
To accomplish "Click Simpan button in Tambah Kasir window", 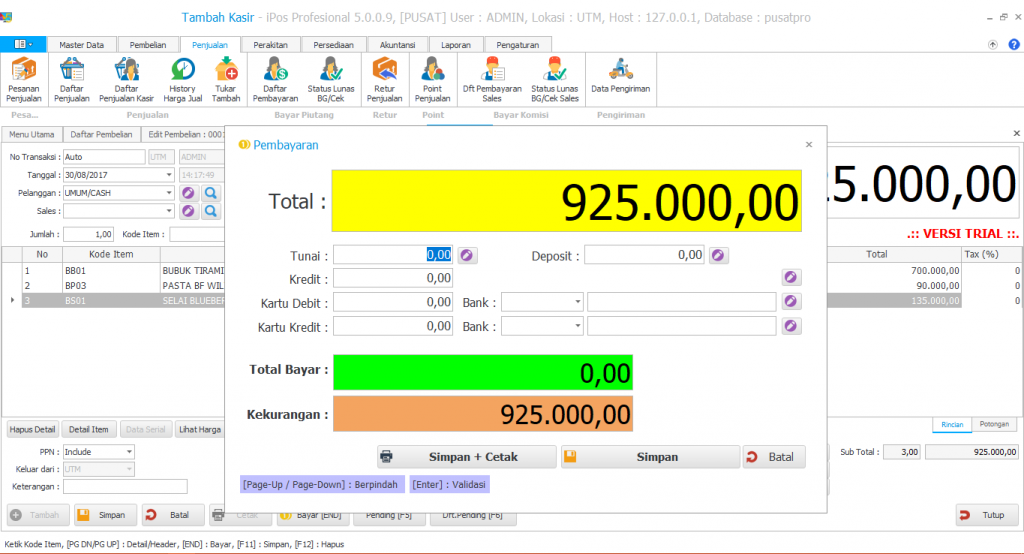I will 106,515.
